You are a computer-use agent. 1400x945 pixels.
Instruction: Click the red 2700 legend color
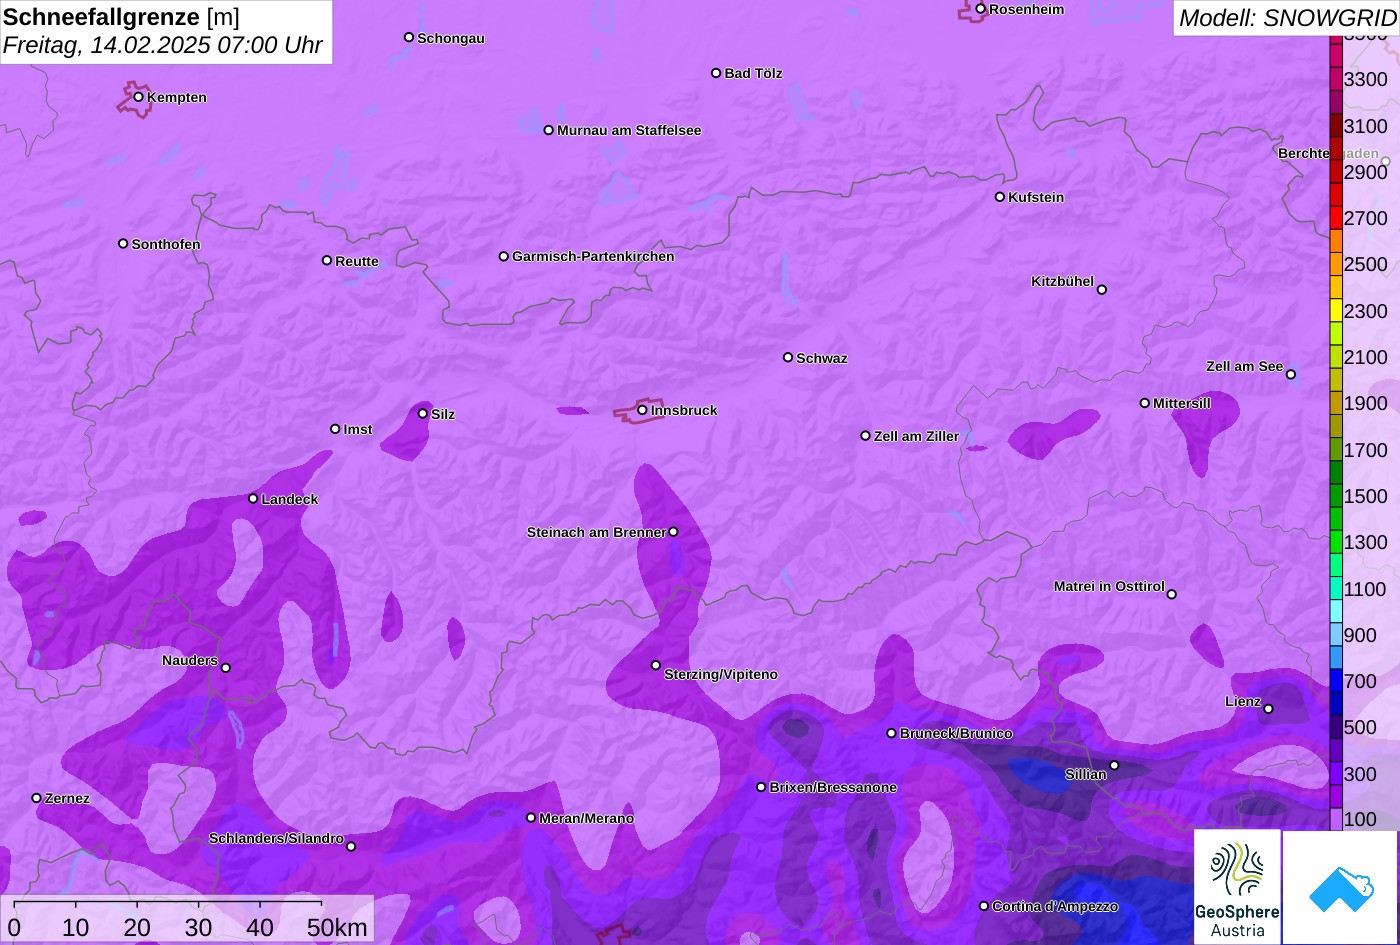tap(1336, 218)
